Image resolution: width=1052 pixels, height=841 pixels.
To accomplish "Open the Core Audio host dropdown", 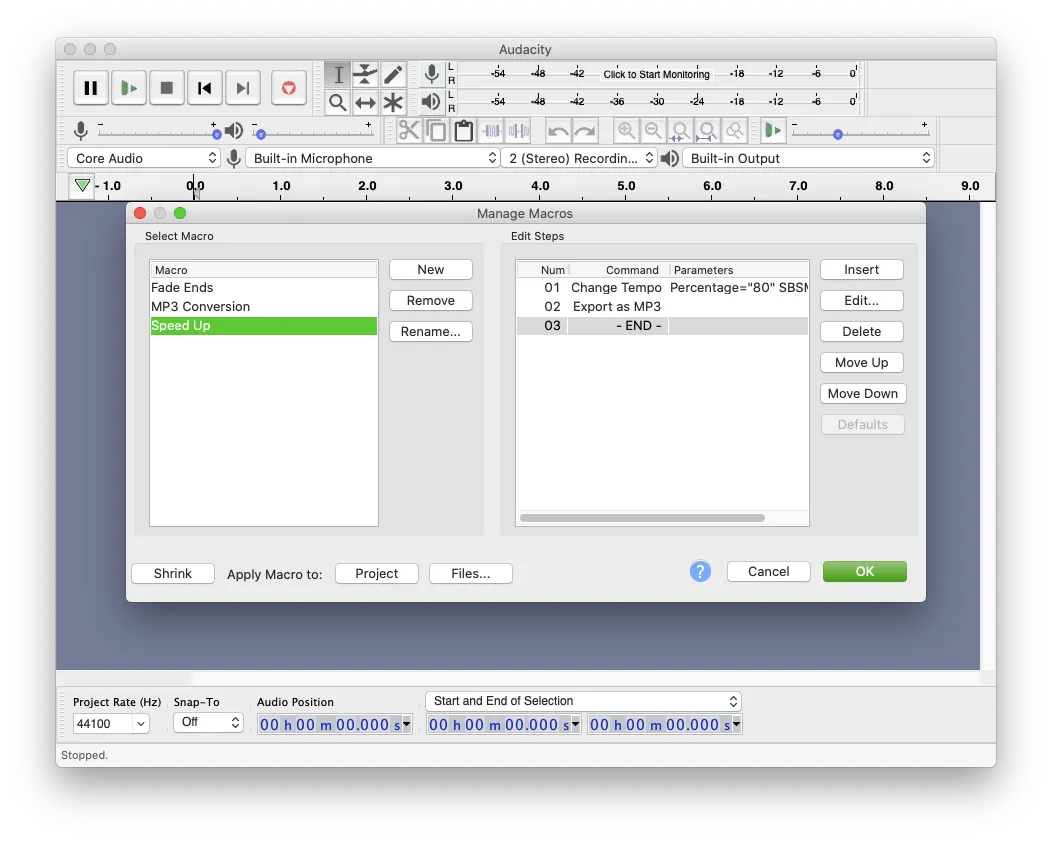I will [x=144, y=158].
